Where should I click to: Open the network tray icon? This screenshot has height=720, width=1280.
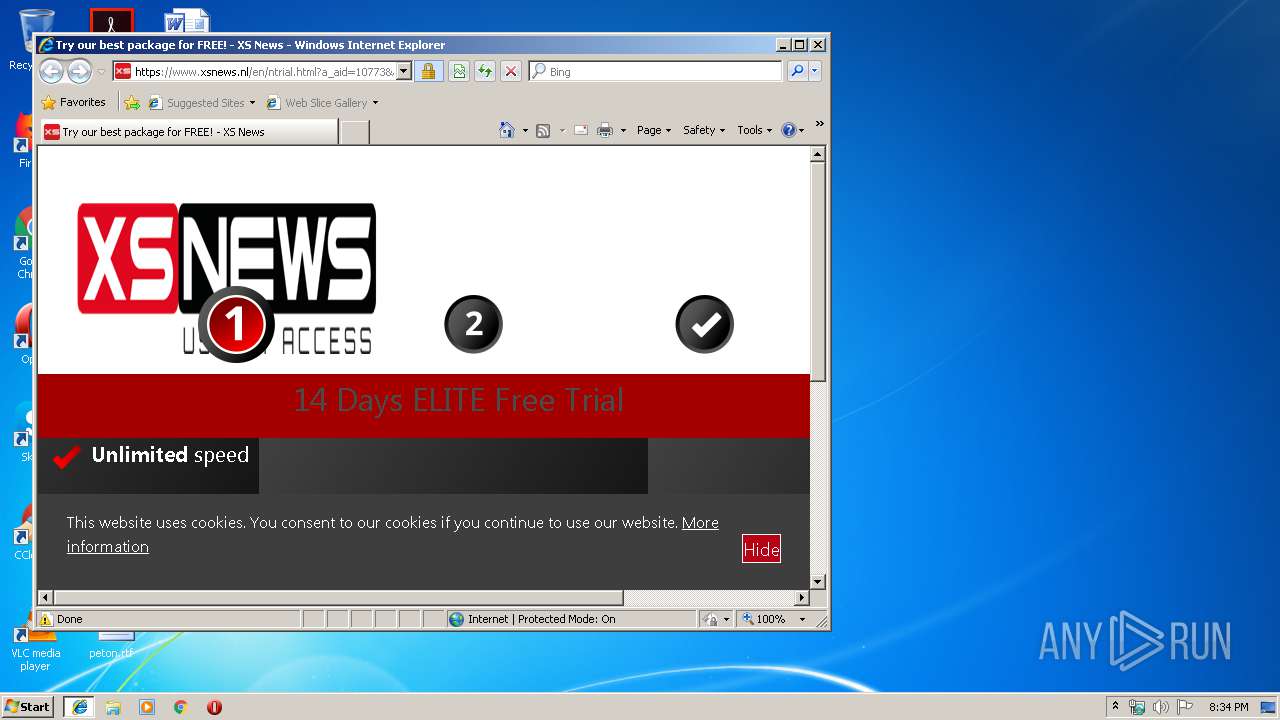pos(1137,706)
